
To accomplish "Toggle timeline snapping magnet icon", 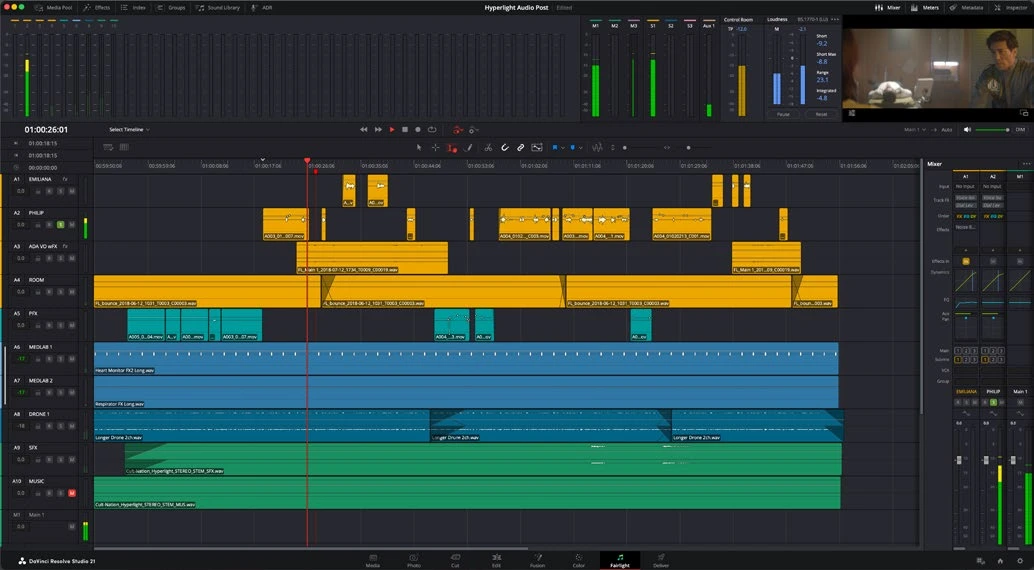I will tap(504, 148).
